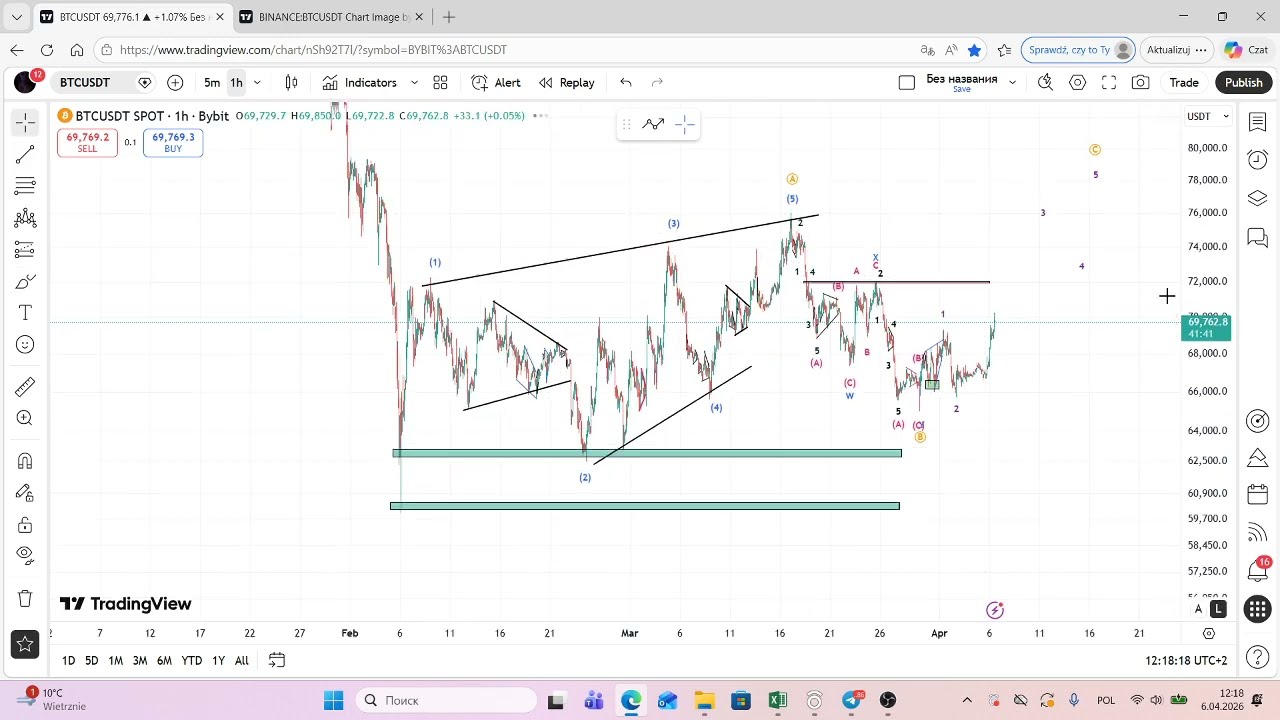This screenshot has height=720, width=1280.
Task: Open the Alerts panel clock icon
Action: point(1258,160)
